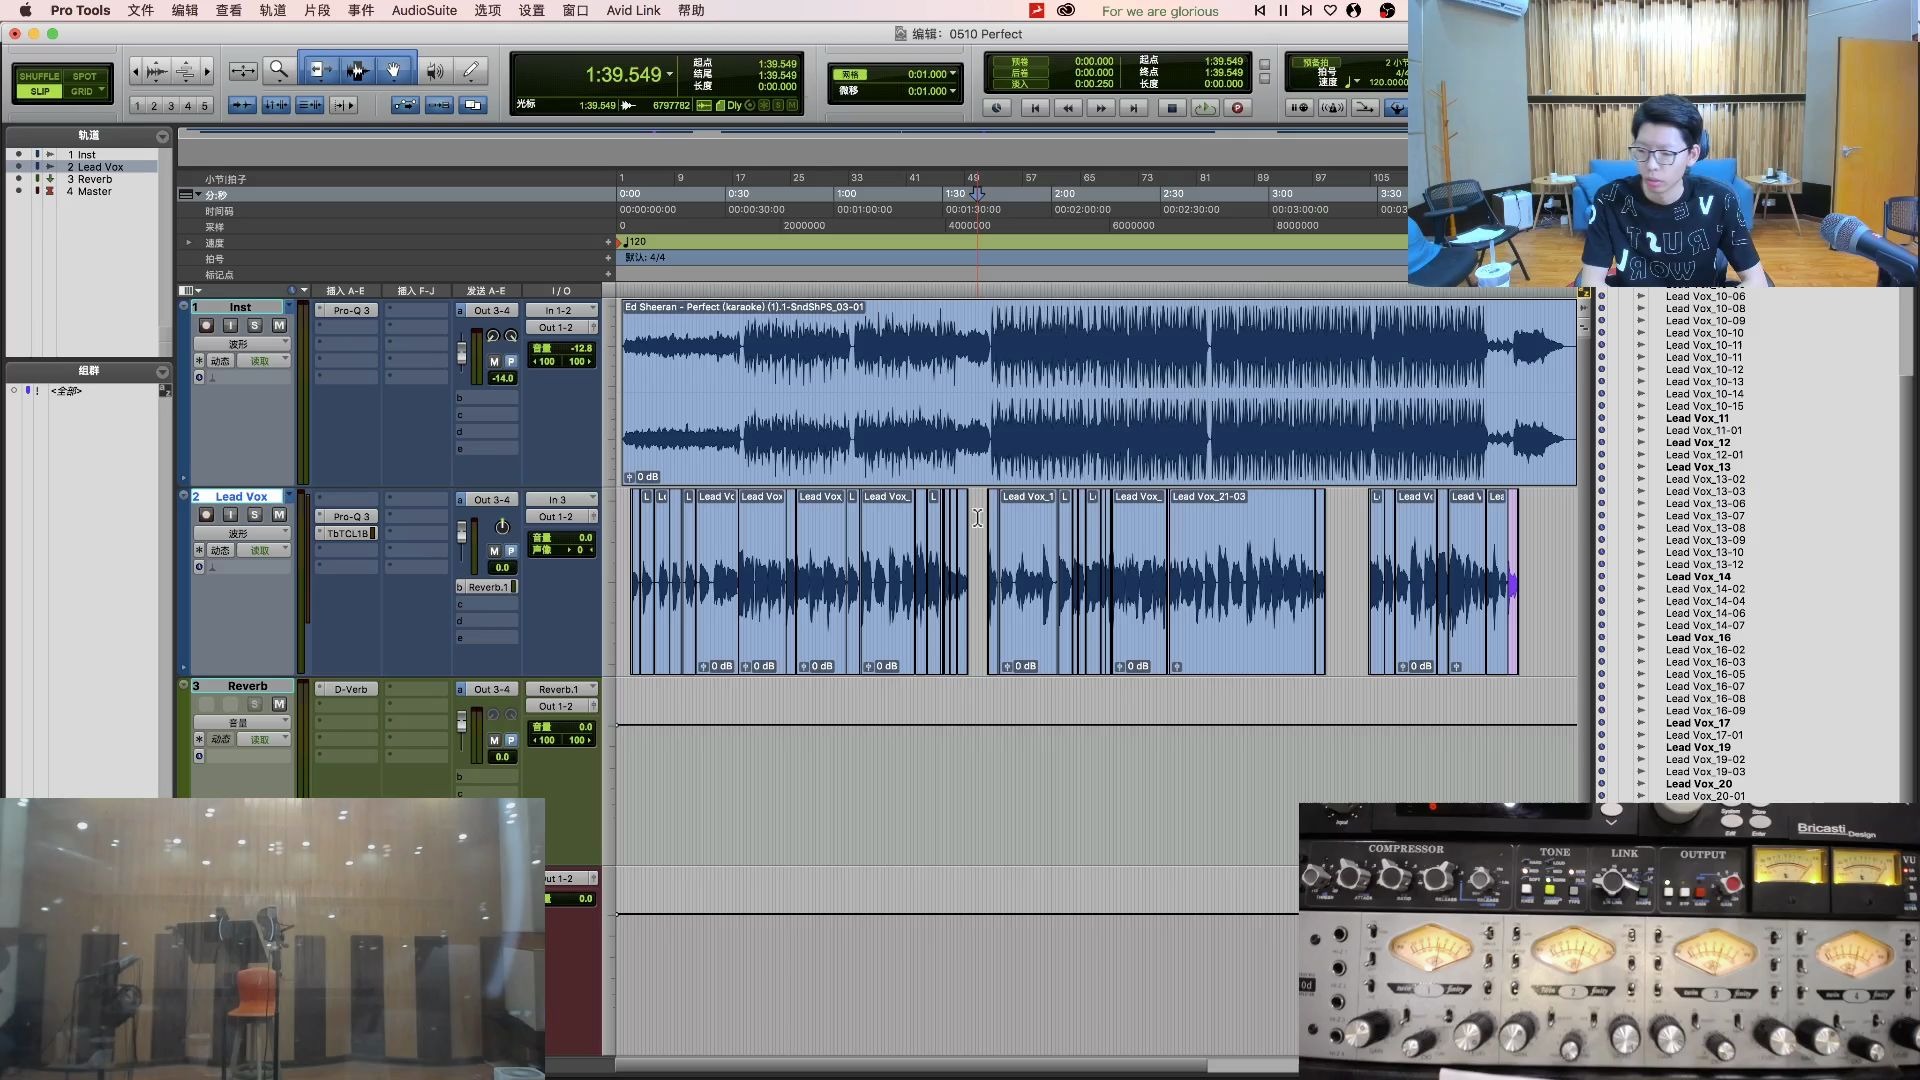1920x1080 pixels.
Task: Open the nudge 微移 value dropdown
Action: (x=952, y=91)
